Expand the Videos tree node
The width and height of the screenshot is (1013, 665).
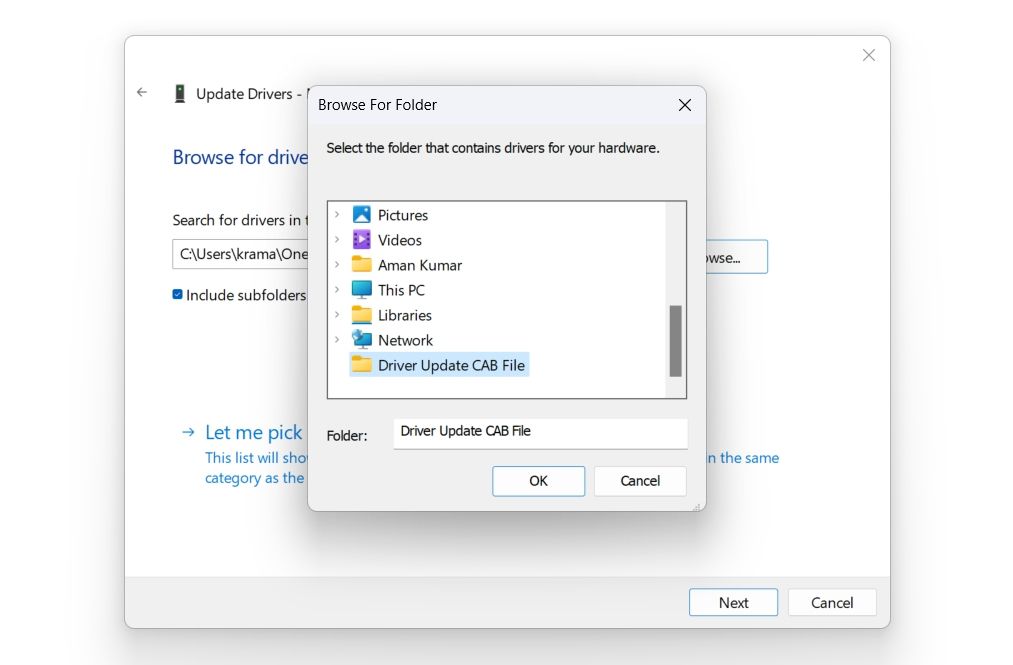click(x=337, y=240)
